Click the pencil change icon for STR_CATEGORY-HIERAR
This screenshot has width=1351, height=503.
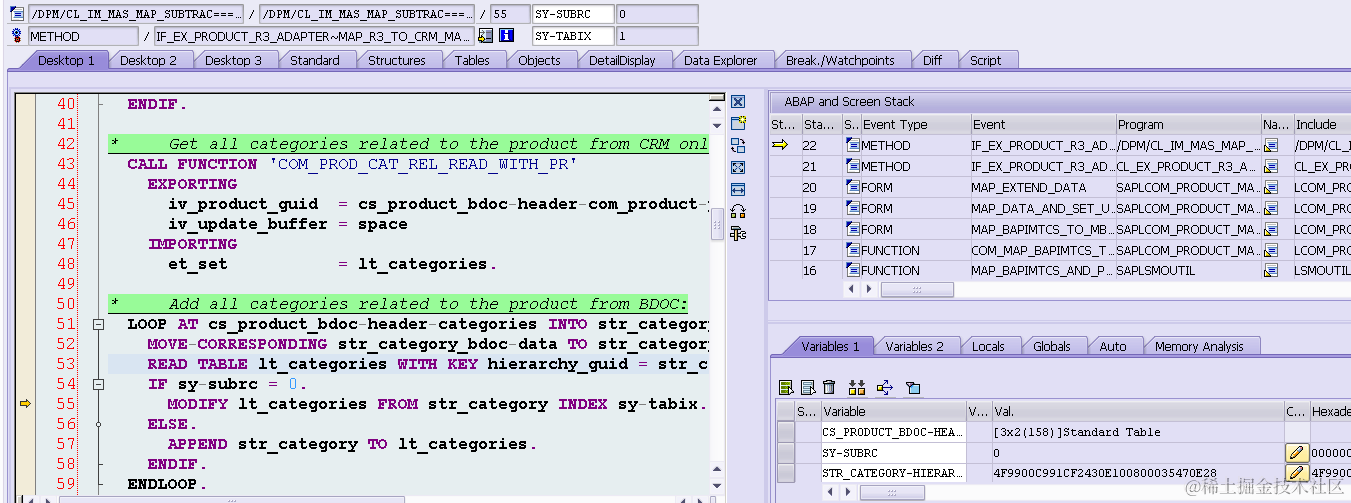coord(1296,473)
